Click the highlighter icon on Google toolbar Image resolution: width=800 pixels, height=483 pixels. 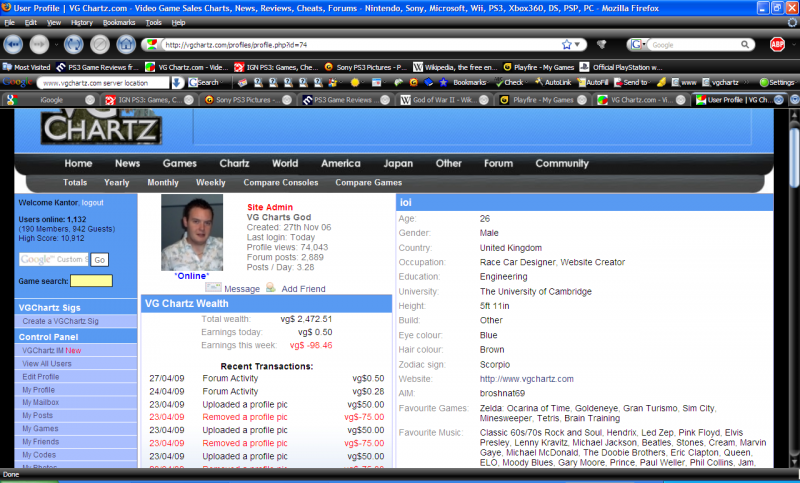tap(661, 83)
